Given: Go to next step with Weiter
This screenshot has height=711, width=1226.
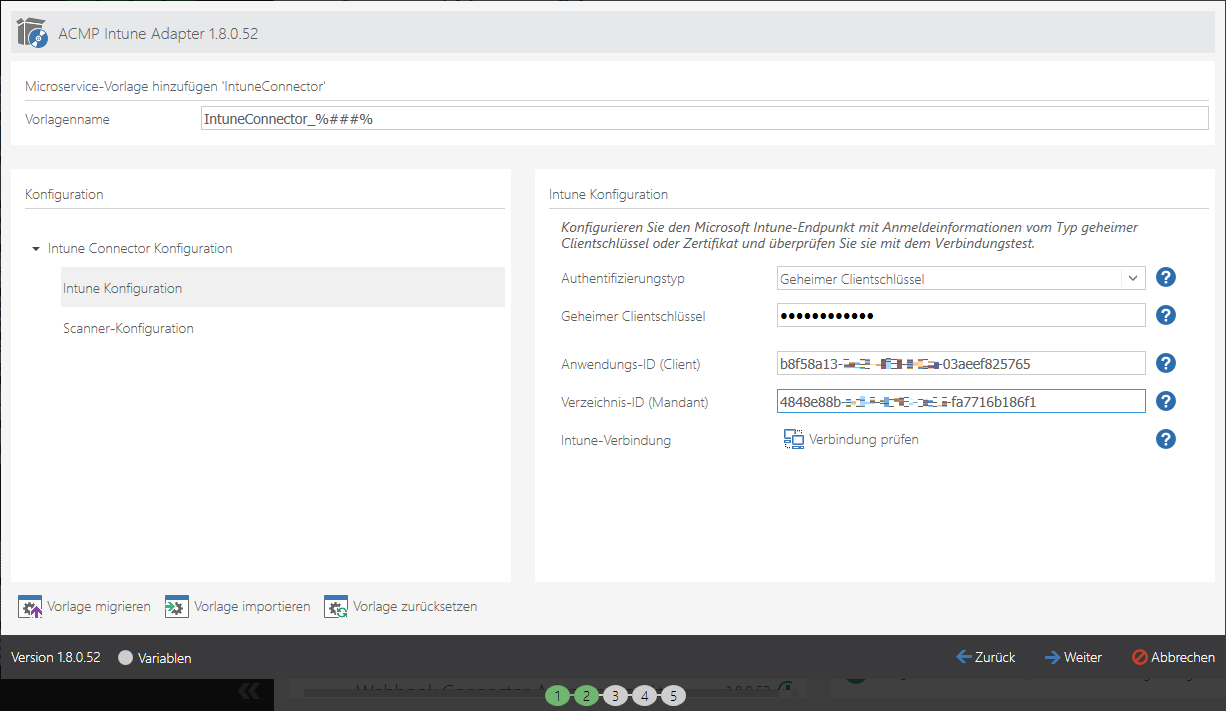Looking at the screenshot, I should click(x=1073, y=657).
